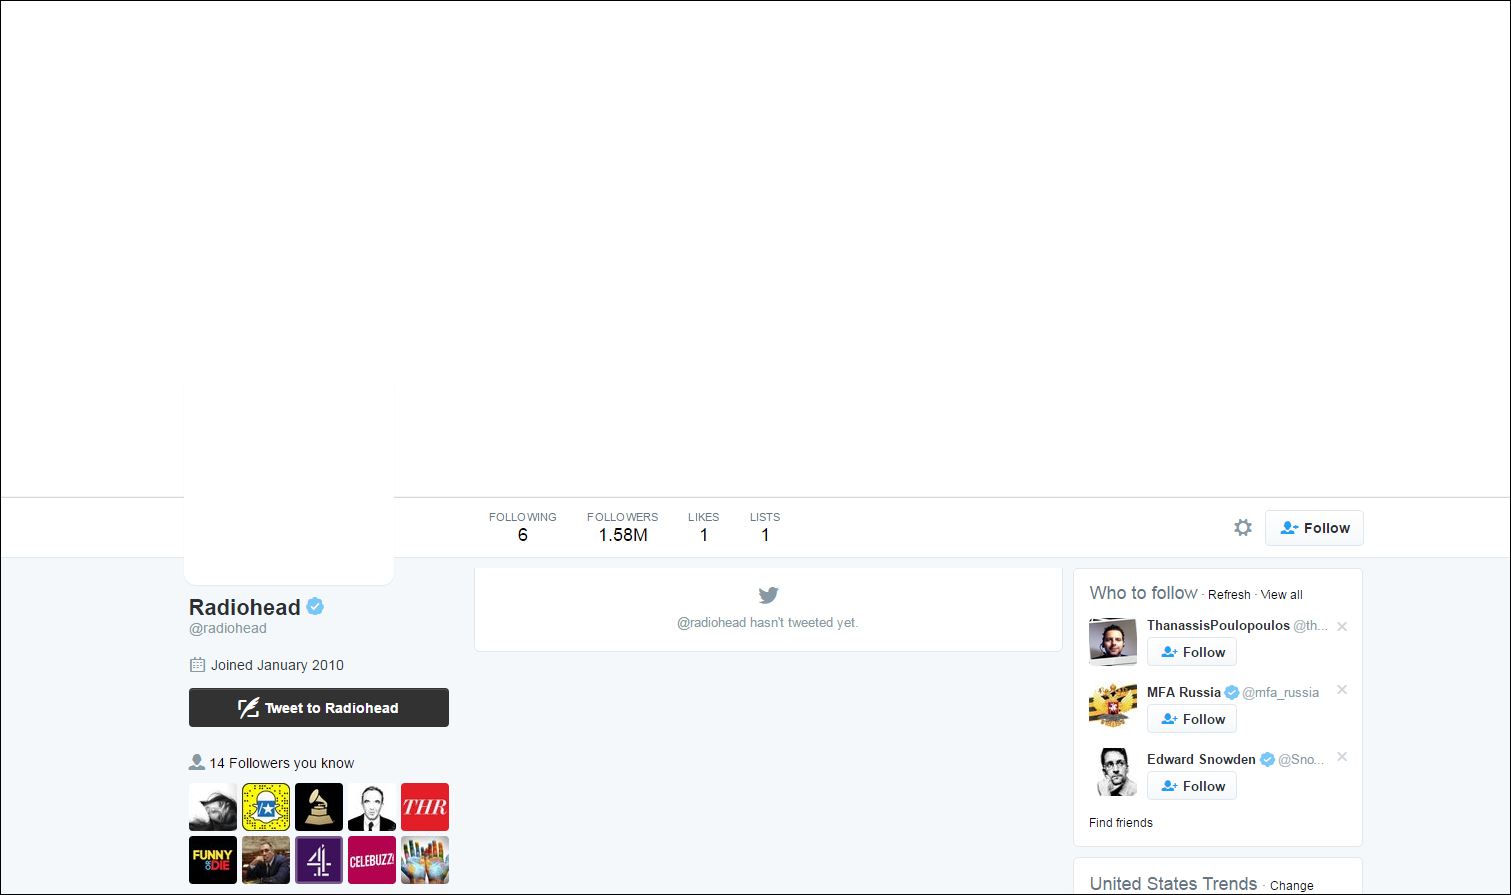Click the Find friends link
Image resolution: width=1511 pixels, height=895 pixels.
1120,823
